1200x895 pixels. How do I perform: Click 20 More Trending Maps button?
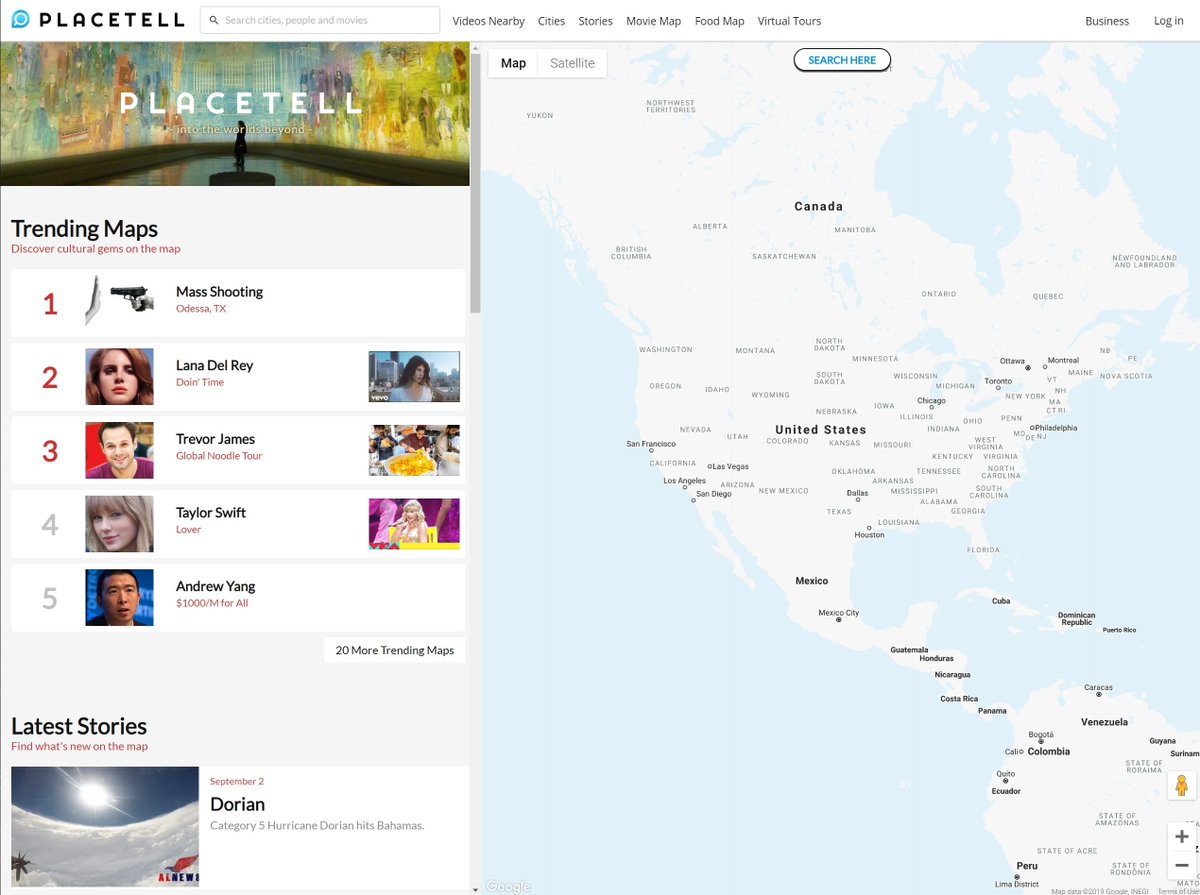tap(394, 650)
